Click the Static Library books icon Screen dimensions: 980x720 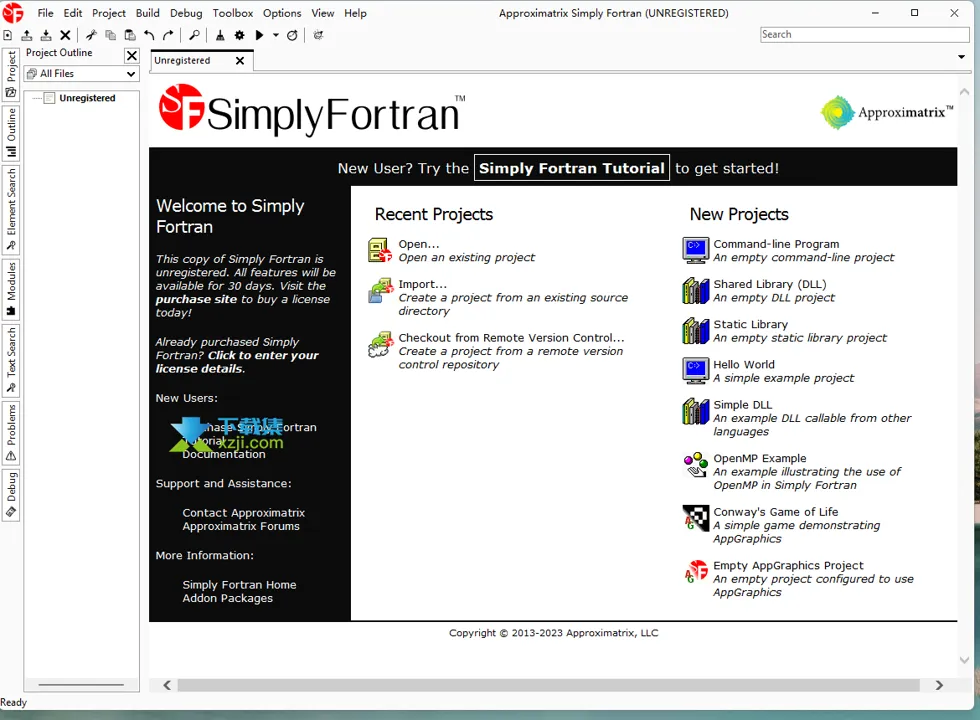(x=696, y=331)
